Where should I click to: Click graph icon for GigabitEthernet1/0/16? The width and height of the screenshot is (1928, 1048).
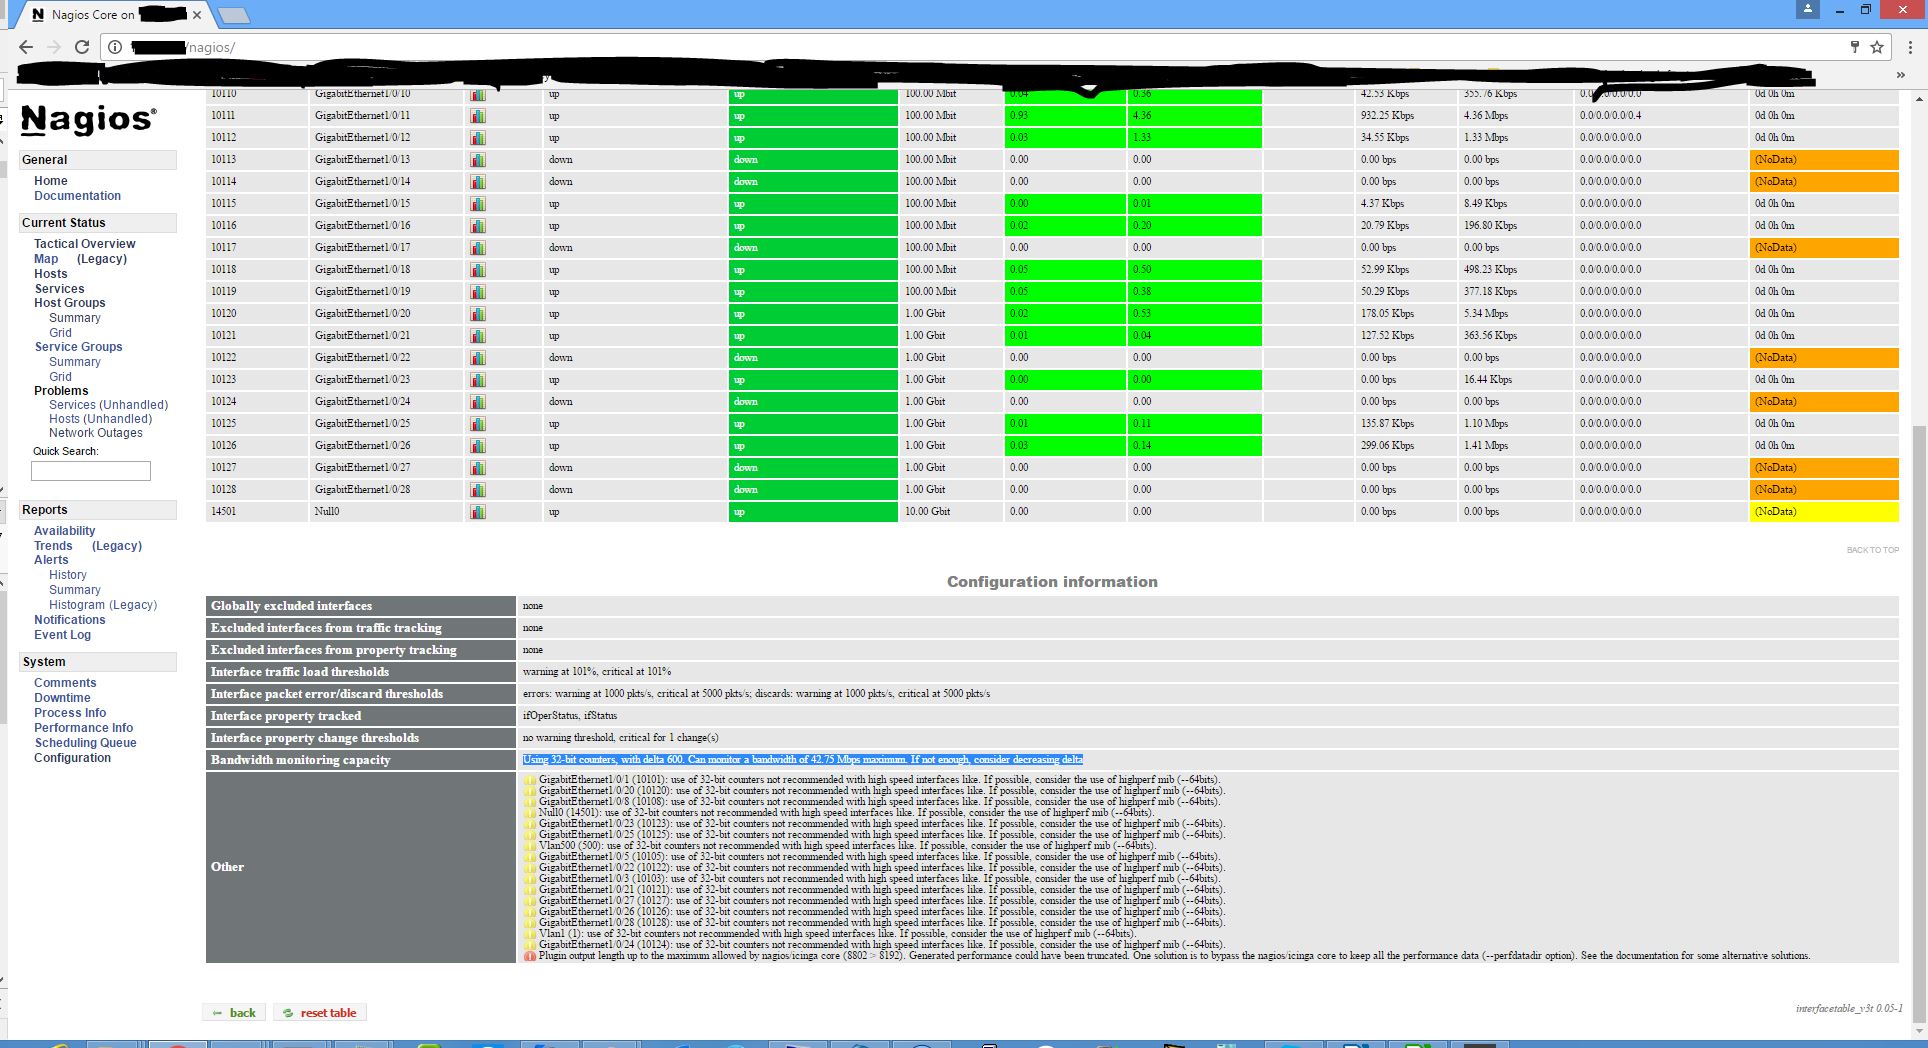tap(478, 226)
